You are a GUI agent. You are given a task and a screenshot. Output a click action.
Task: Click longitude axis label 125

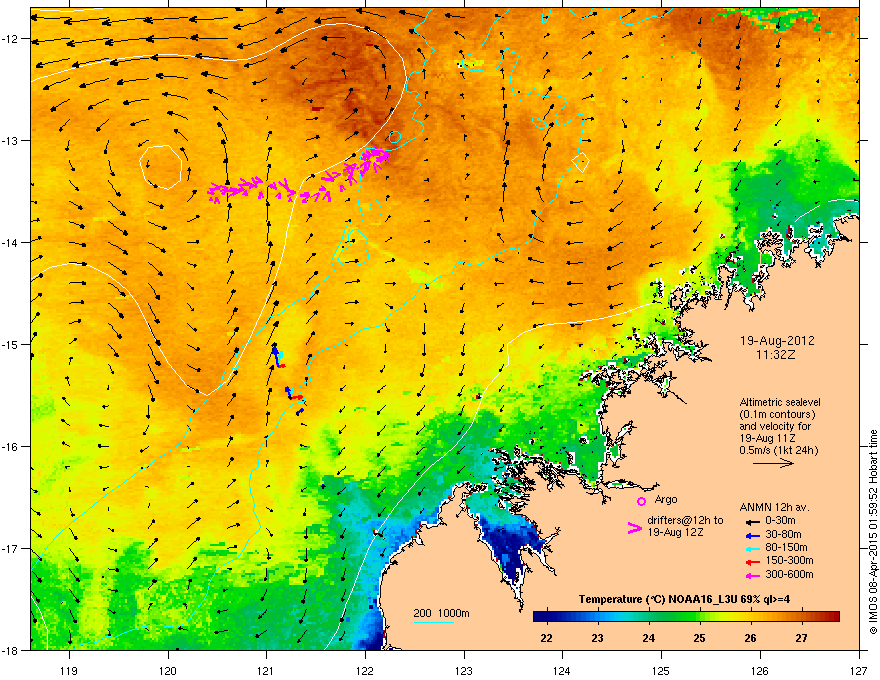661,670
